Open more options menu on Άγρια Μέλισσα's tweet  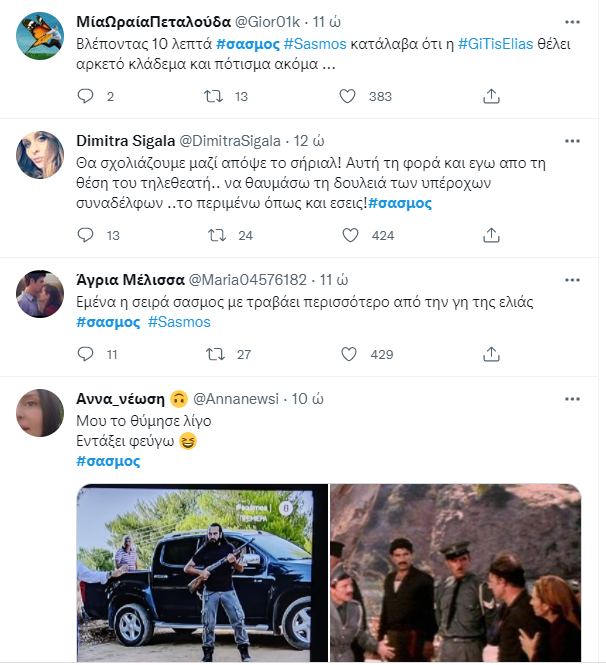(571, 278)
